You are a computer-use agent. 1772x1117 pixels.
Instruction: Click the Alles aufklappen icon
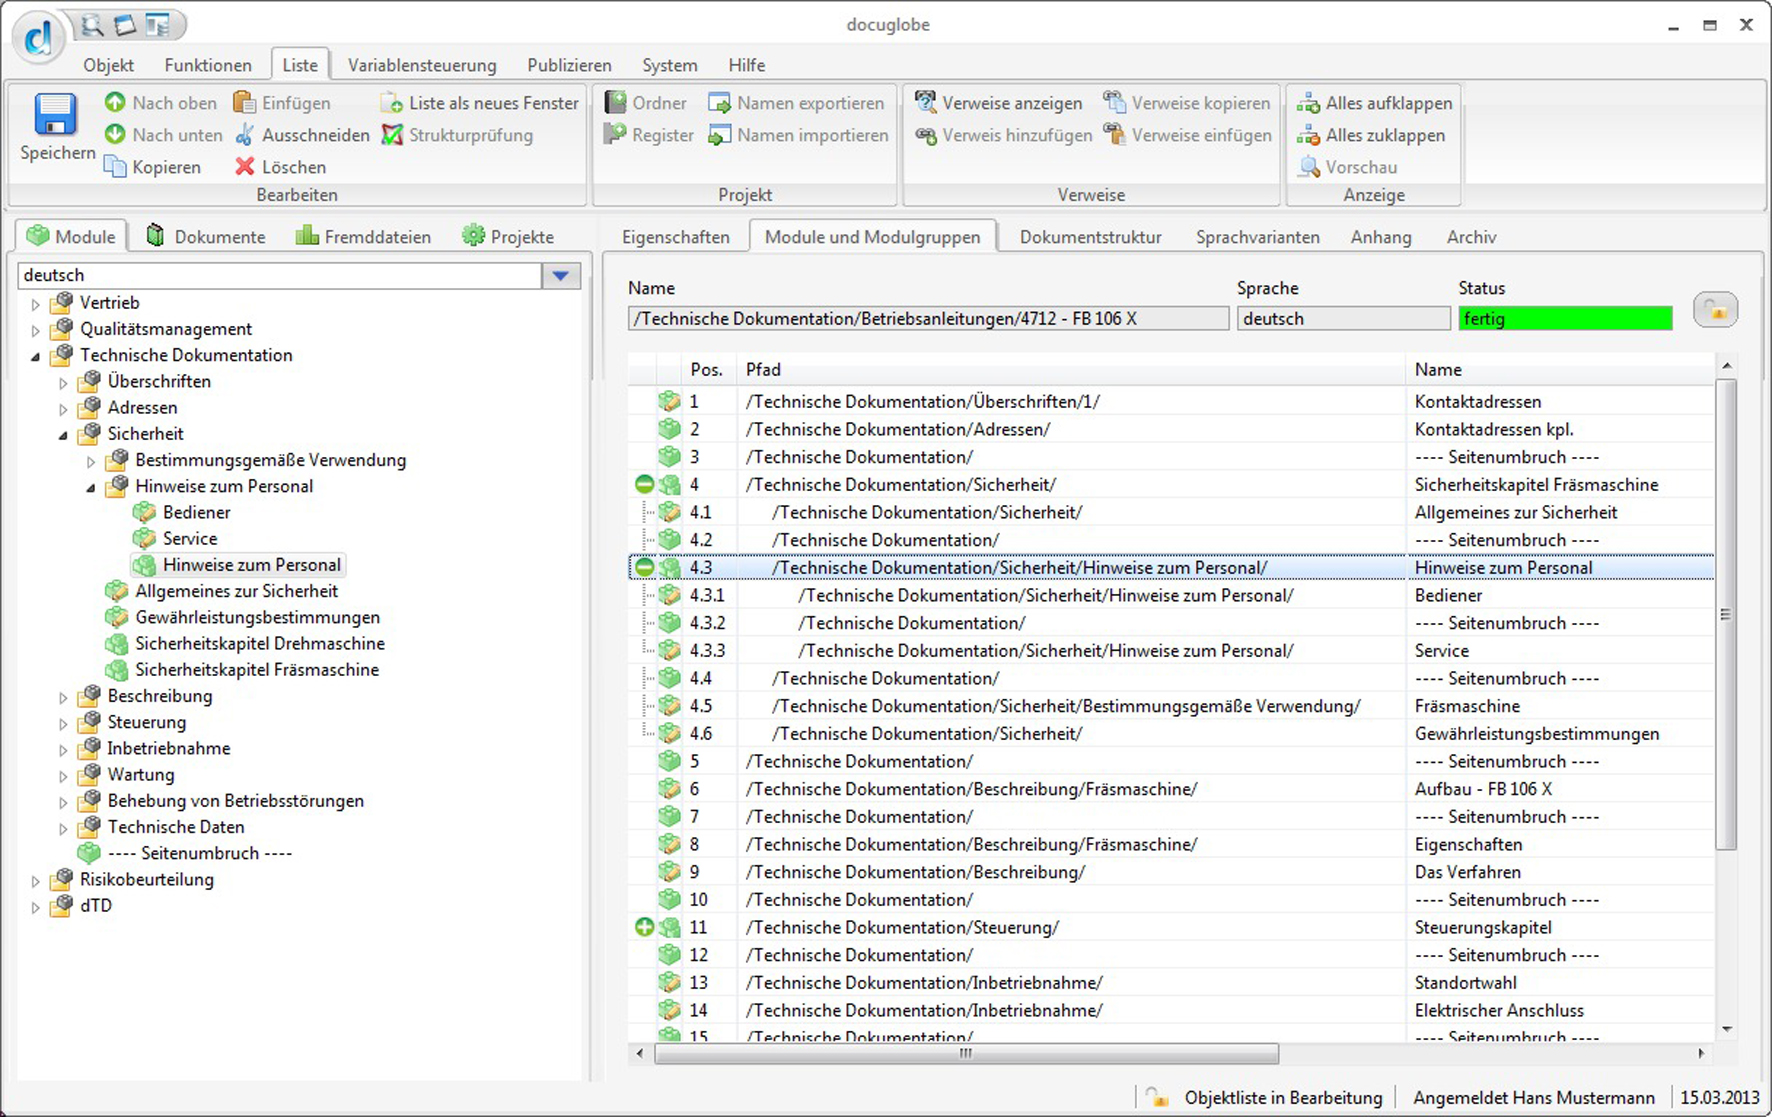click(1308, 103)
